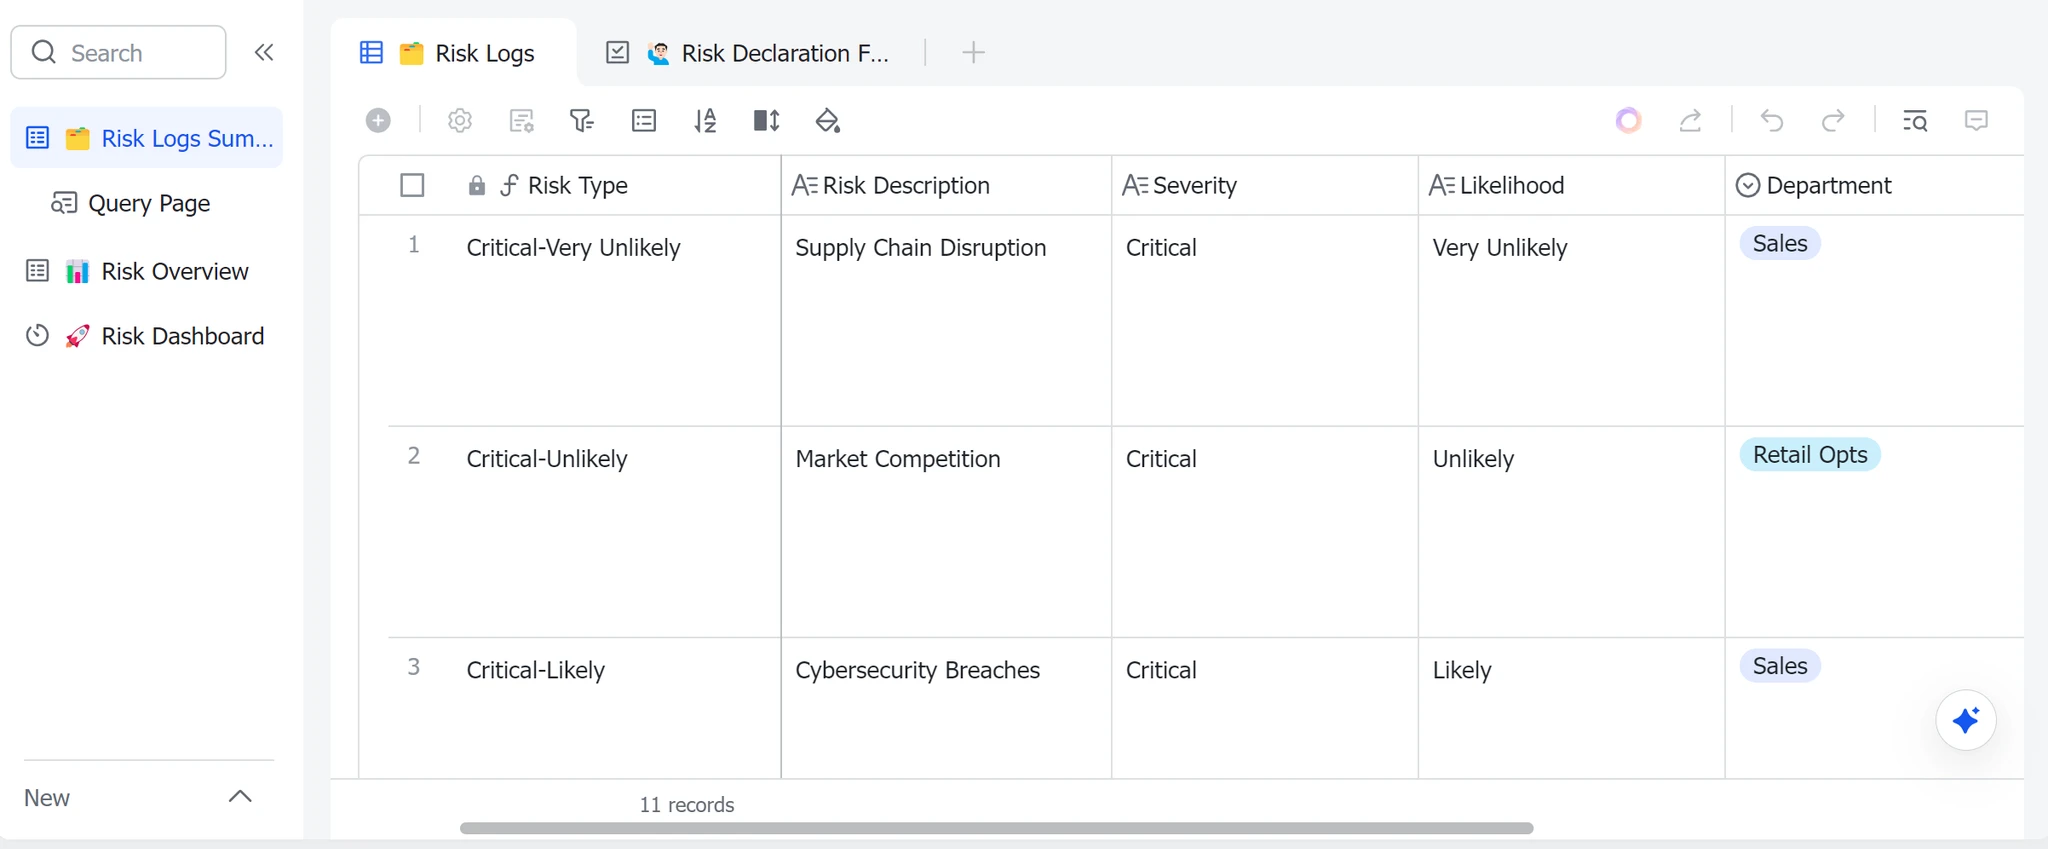Open the find records icon

click(x=1915, y=121)
